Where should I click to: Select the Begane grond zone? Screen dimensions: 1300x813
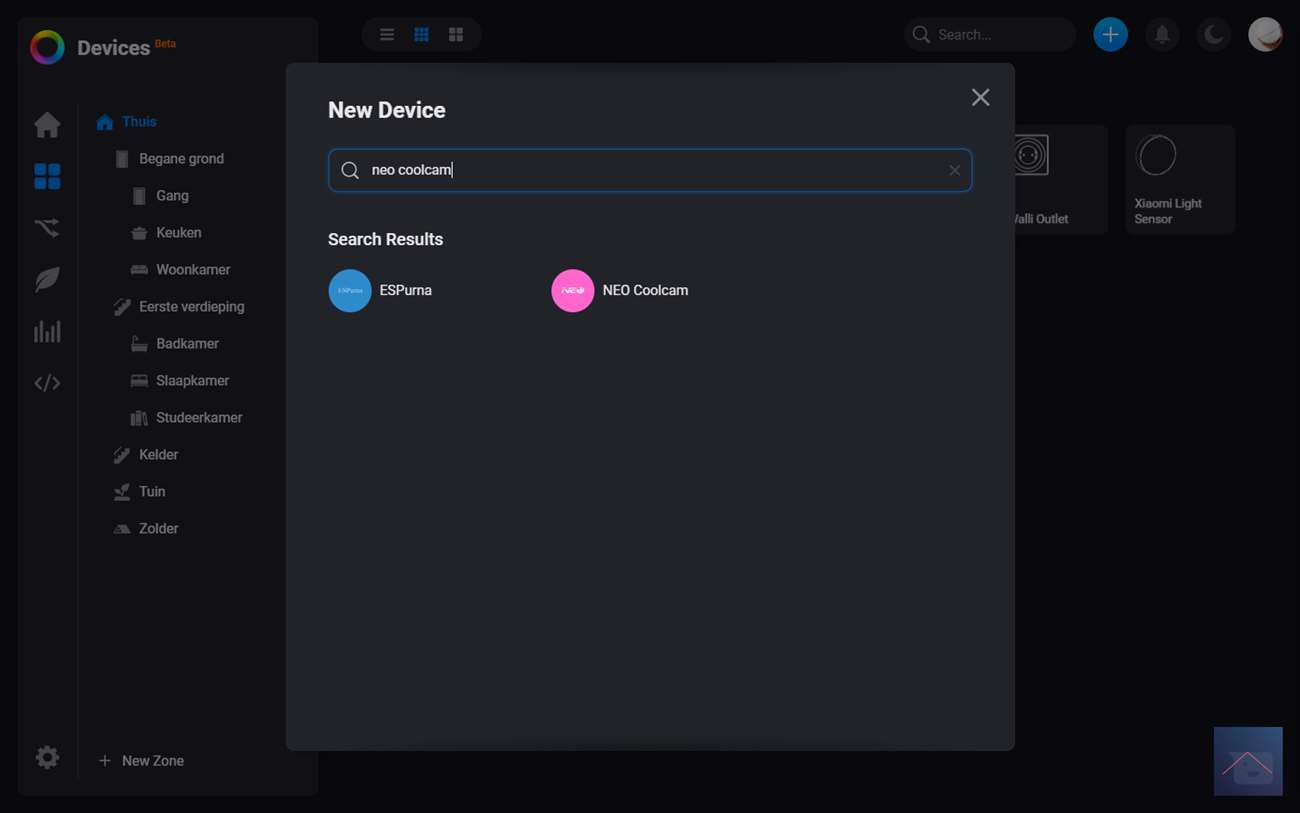(x=181, y=159)
